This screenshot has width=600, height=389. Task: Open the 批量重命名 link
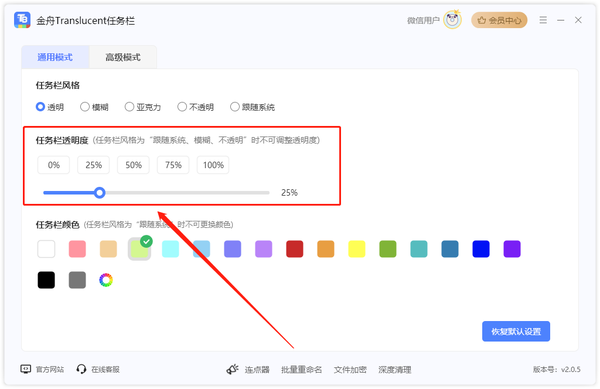(302, 369)
